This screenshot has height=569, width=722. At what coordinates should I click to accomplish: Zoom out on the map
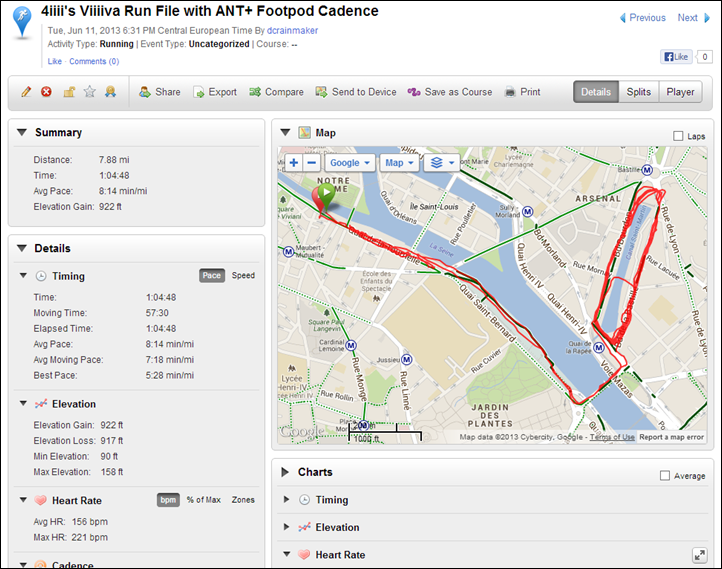pos(312,163)
